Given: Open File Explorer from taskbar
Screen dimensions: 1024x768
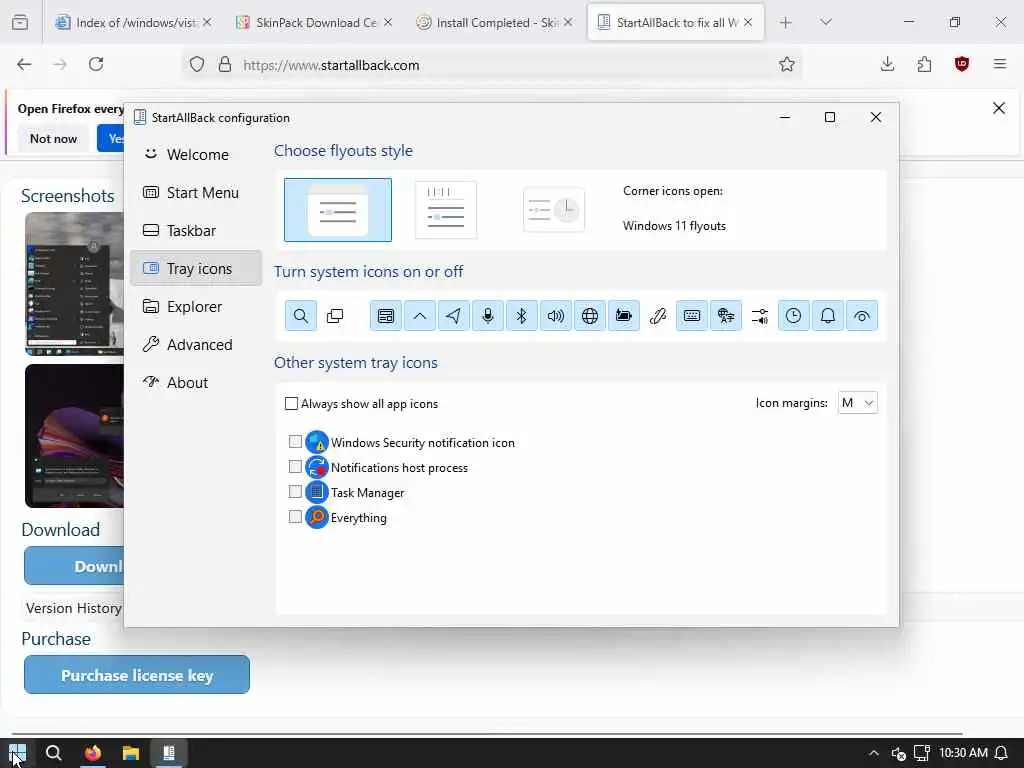Looking at the screenshot, I should tap(131, 753).
